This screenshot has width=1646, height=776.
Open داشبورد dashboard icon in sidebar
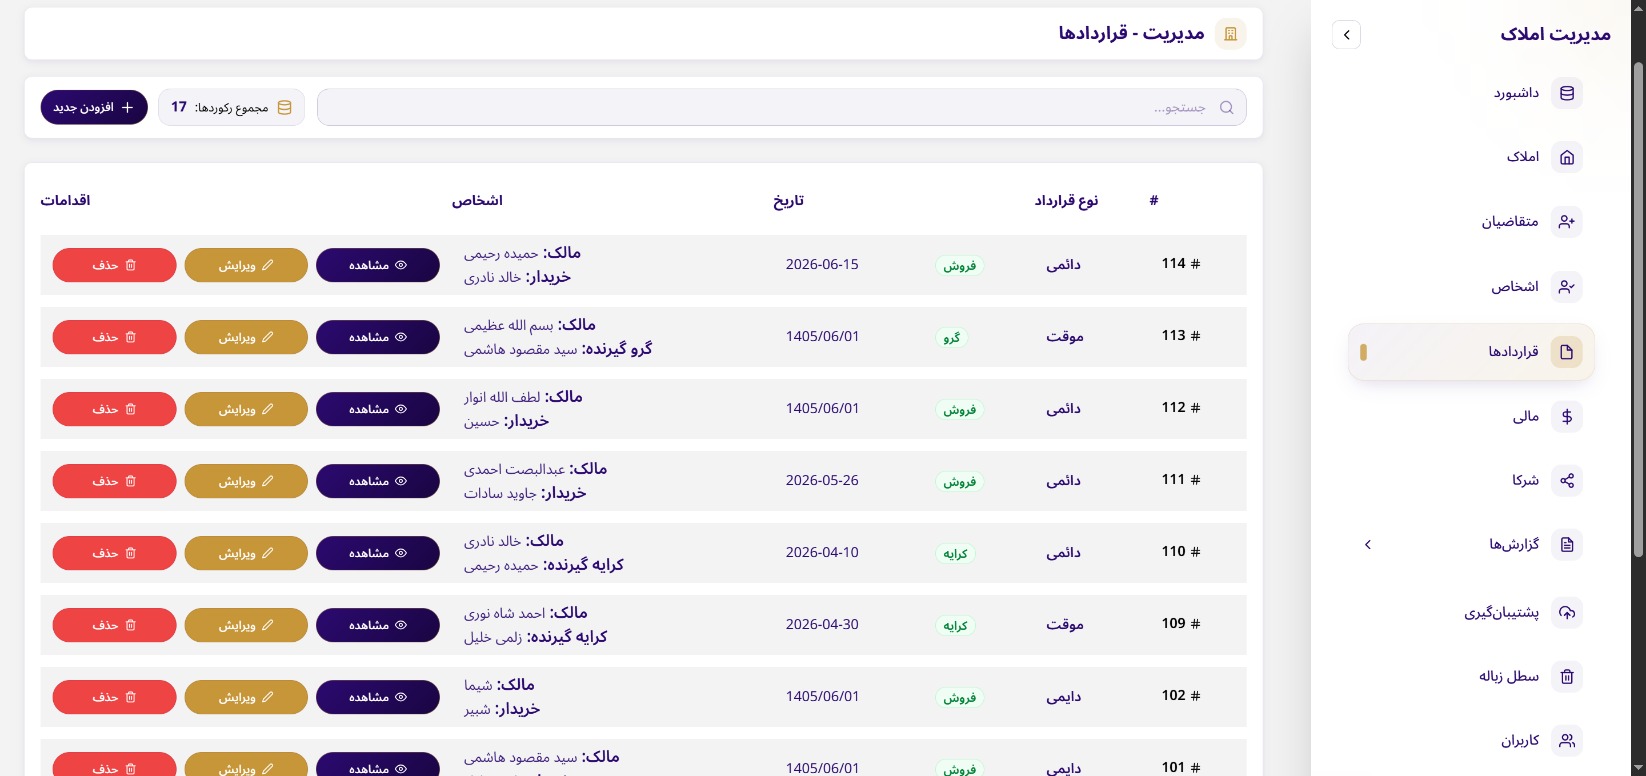pyautogui.click(x=1567, y=93)
